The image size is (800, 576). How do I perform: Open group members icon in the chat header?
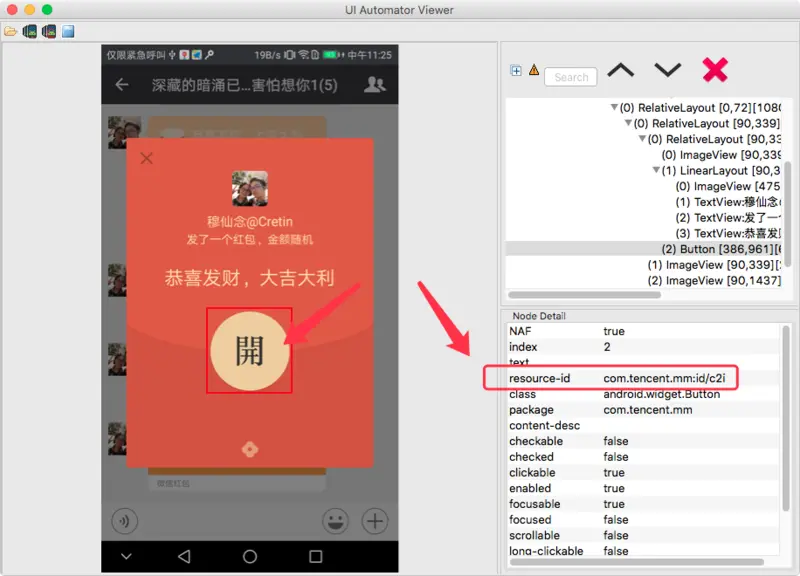point(374,84)
